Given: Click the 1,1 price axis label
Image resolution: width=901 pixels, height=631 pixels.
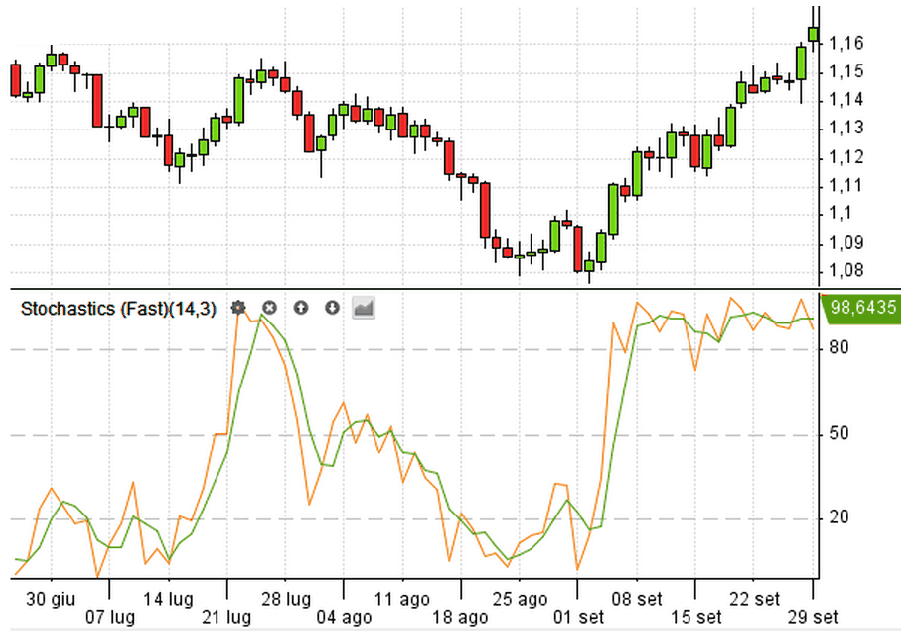Looking at the screenshot, I should point(840,214).
